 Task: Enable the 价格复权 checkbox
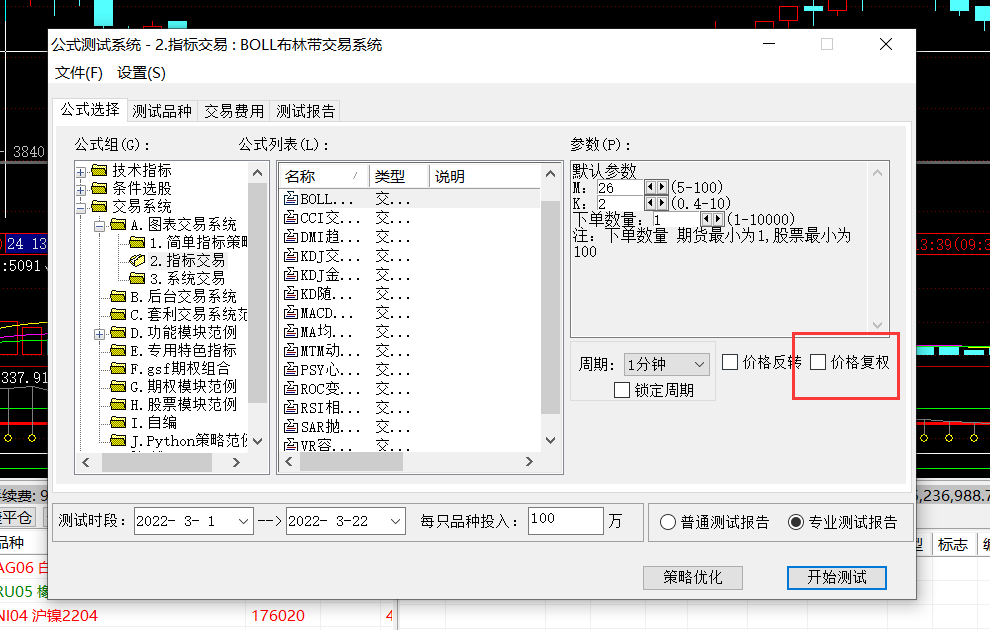pos(818,362)
